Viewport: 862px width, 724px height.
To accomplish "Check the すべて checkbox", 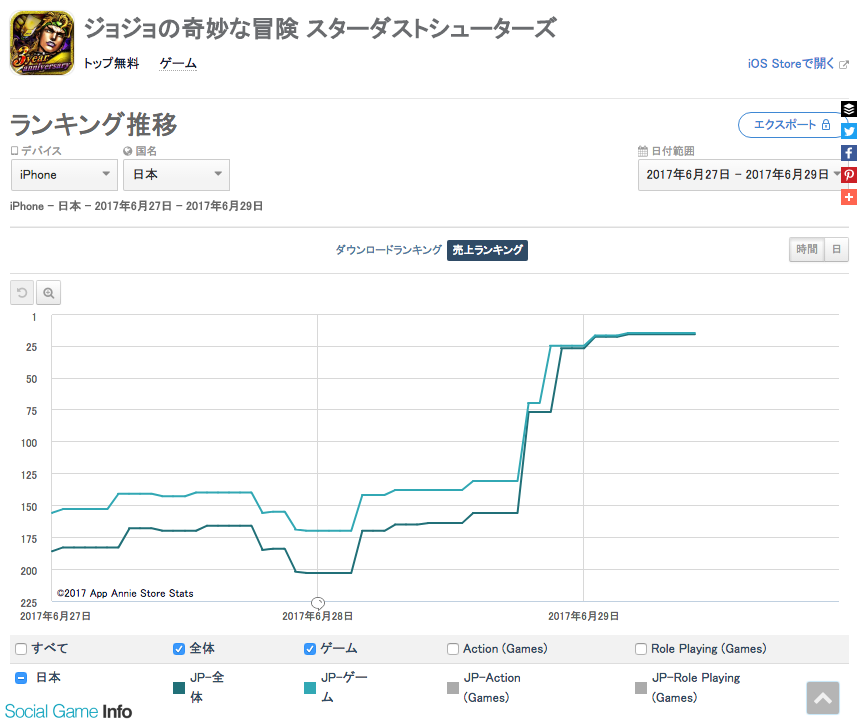I will [21, 649].
